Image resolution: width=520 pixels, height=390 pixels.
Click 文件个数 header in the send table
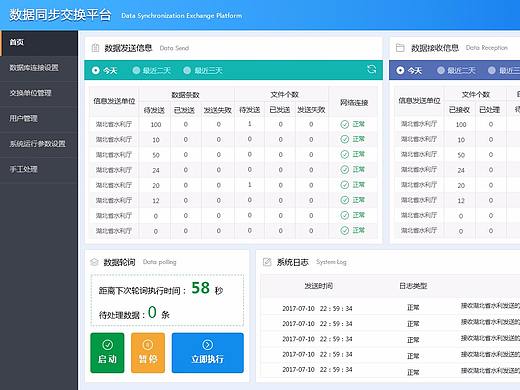tap(284, 95)
